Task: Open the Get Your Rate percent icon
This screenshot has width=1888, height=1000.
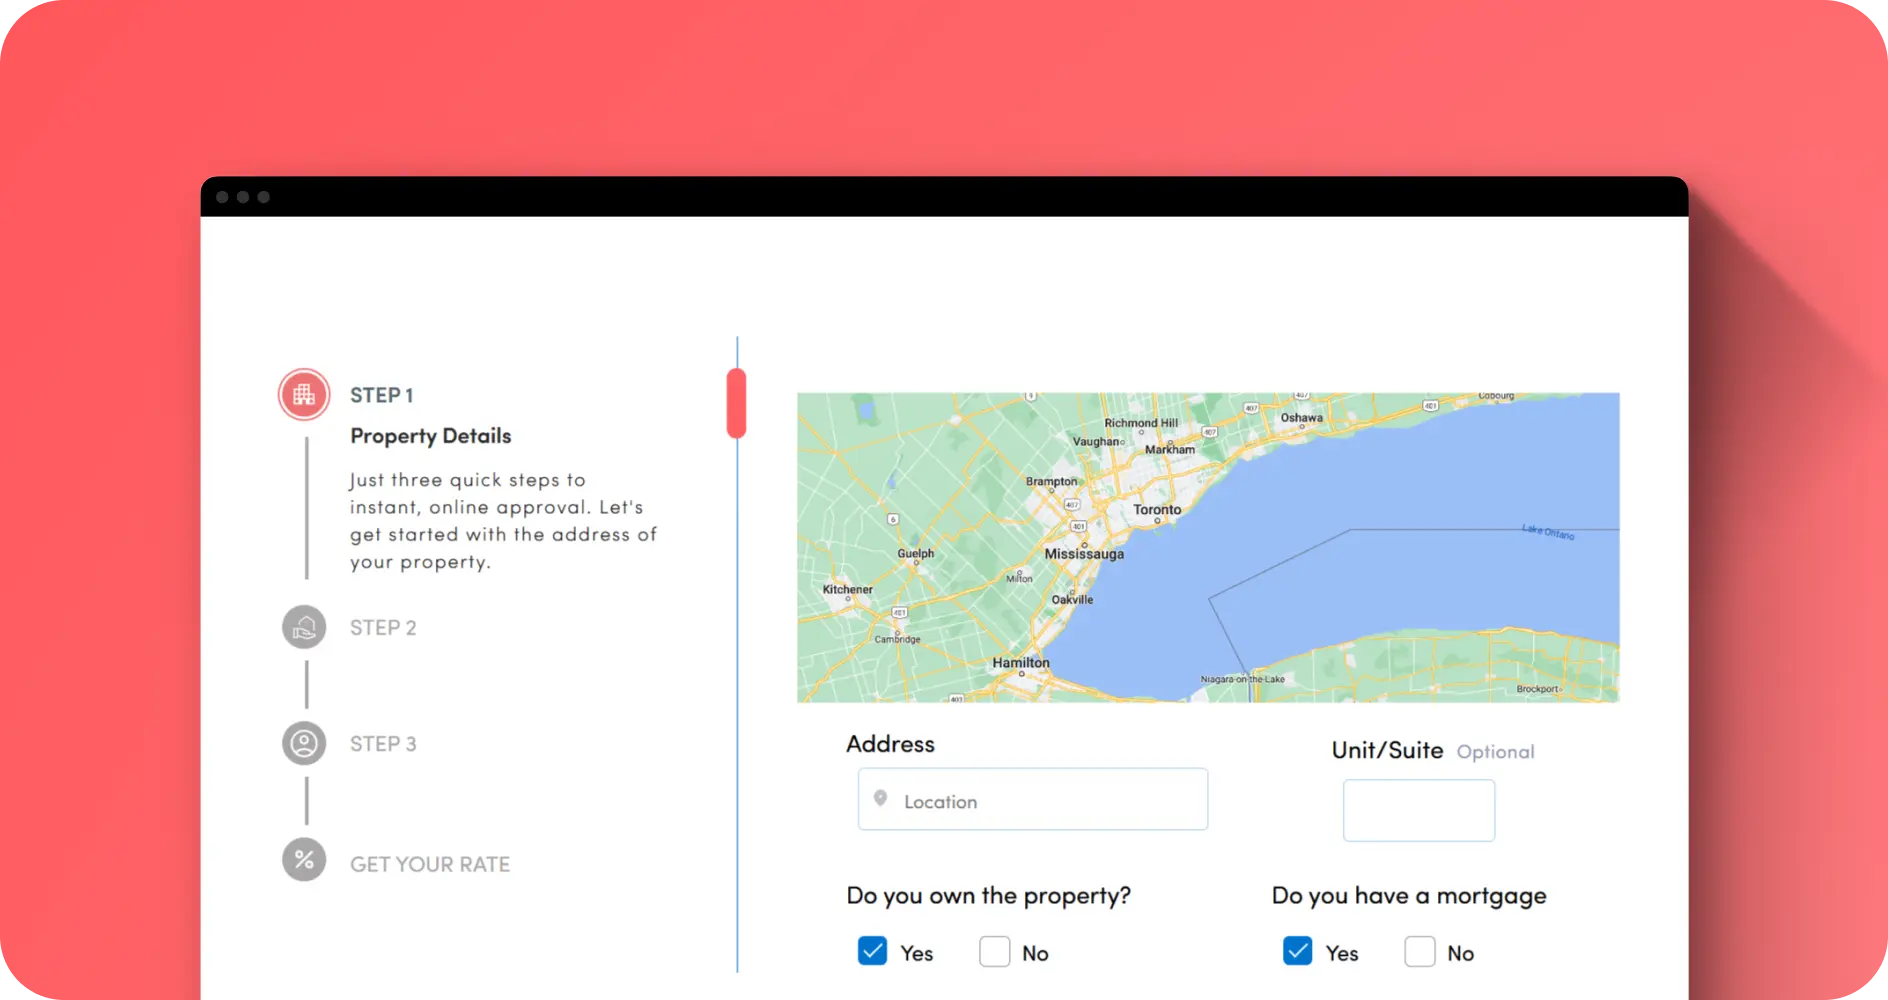Action: (x=304, y=860)
